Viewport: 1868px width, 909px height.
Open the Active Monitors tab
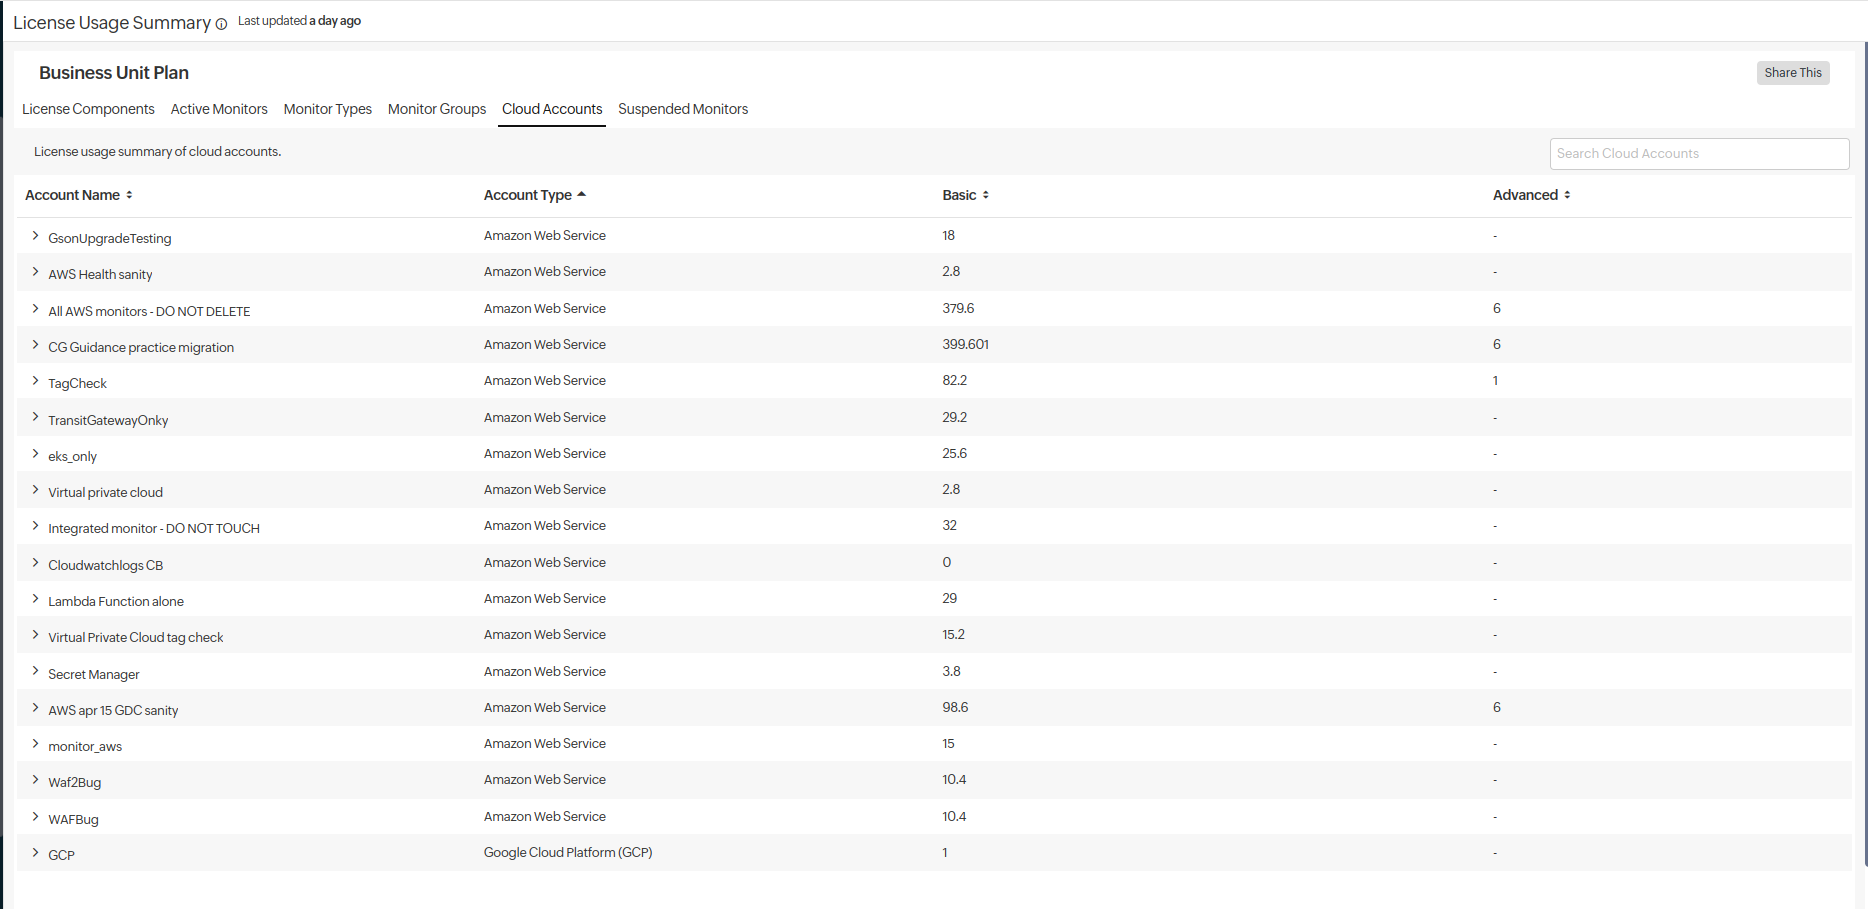tap(219, 109)
